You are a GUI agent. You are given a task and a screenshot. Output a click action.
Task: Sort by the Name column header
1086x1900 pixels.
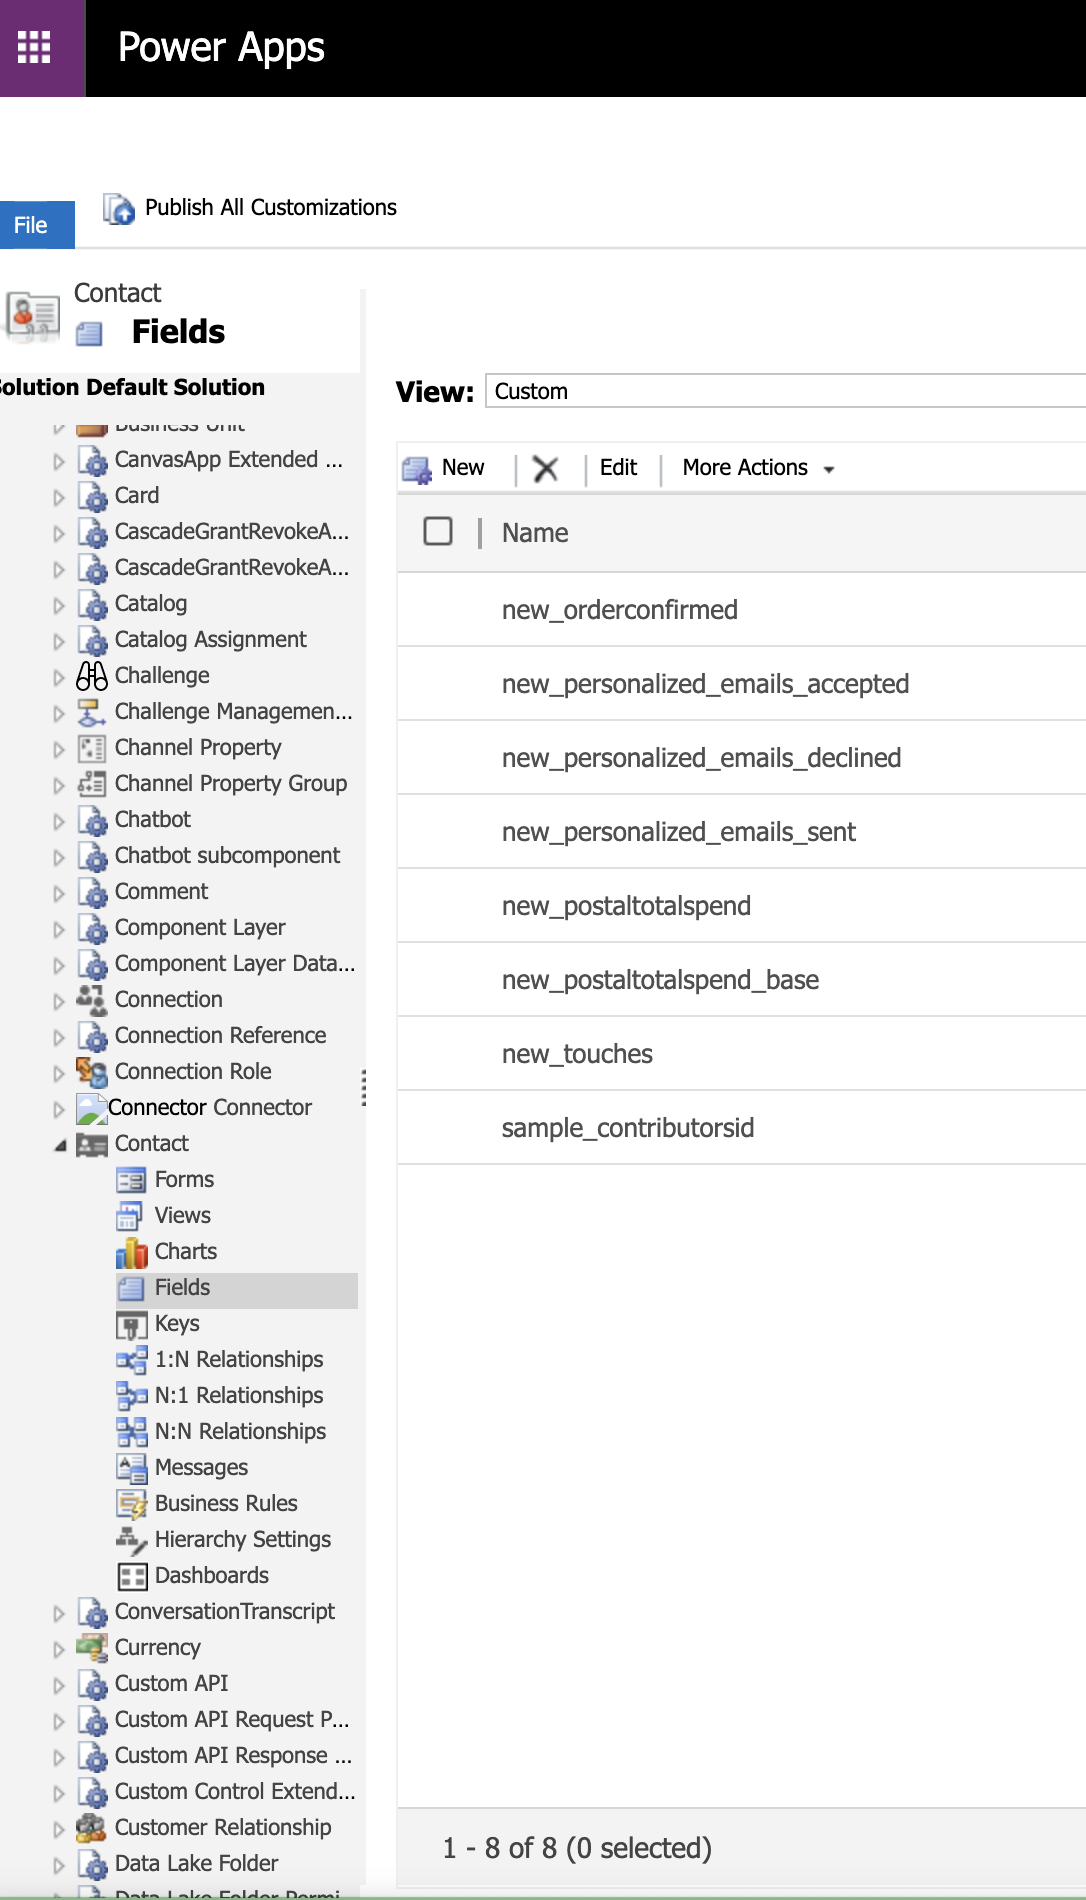pyautogui.click(x=535, y=533)
